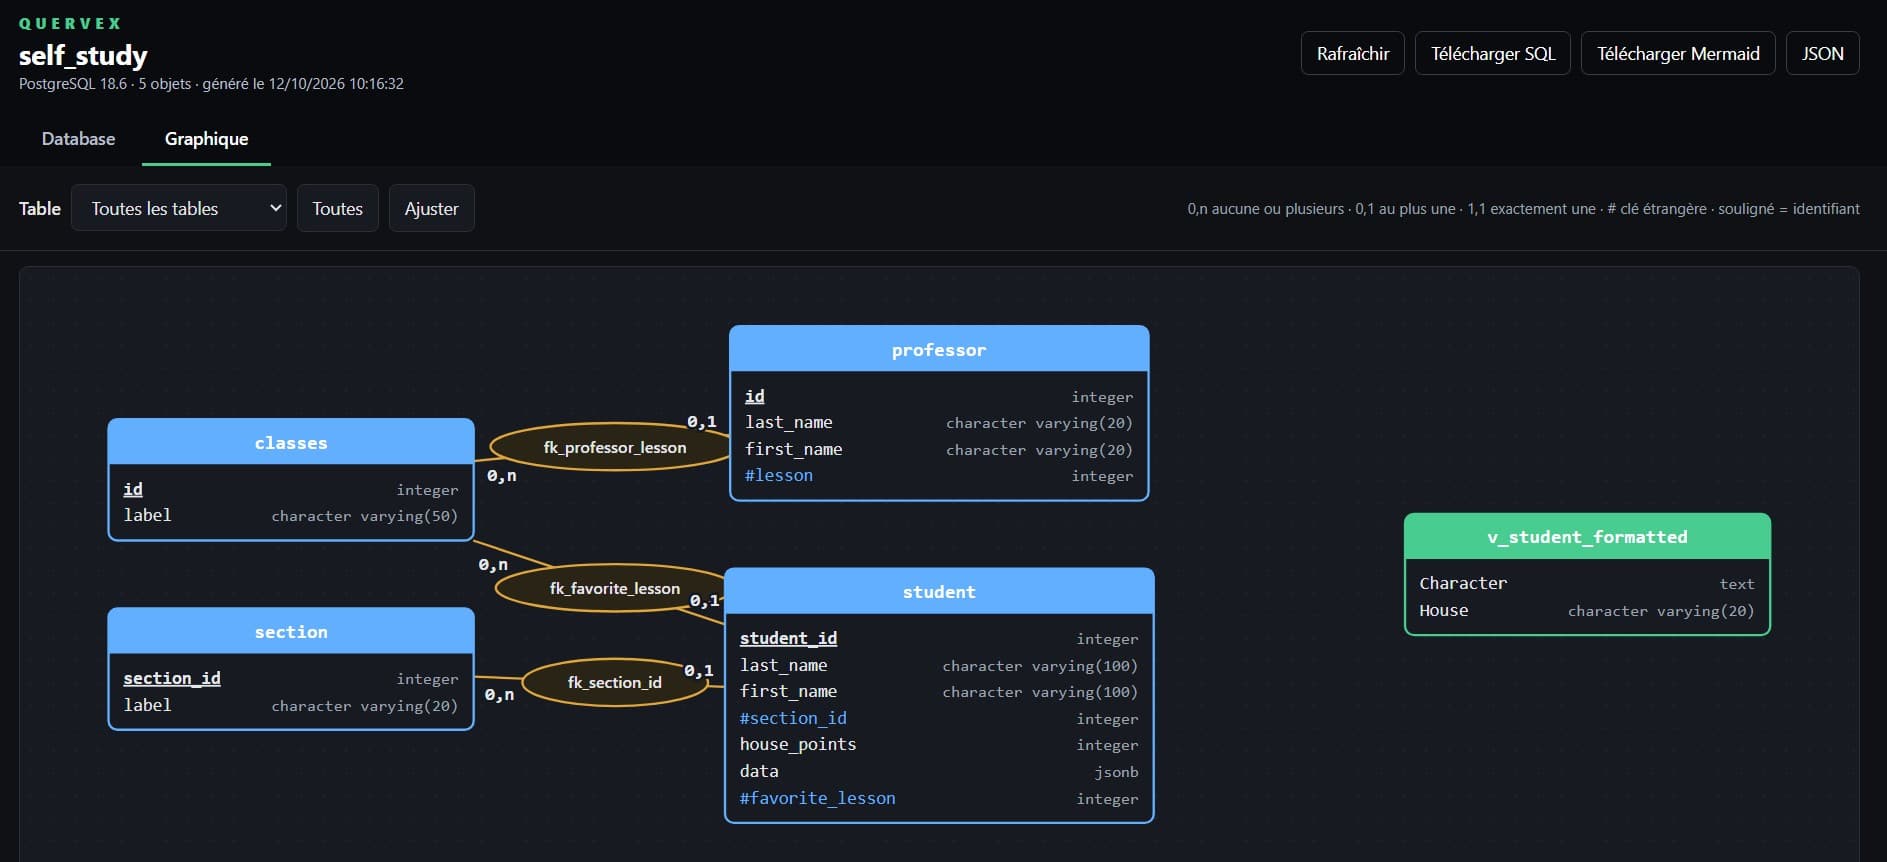Click the jsonb type in student table
Image resolution: width=1887 pixels, height=862 pixels.
[1116, 772]
